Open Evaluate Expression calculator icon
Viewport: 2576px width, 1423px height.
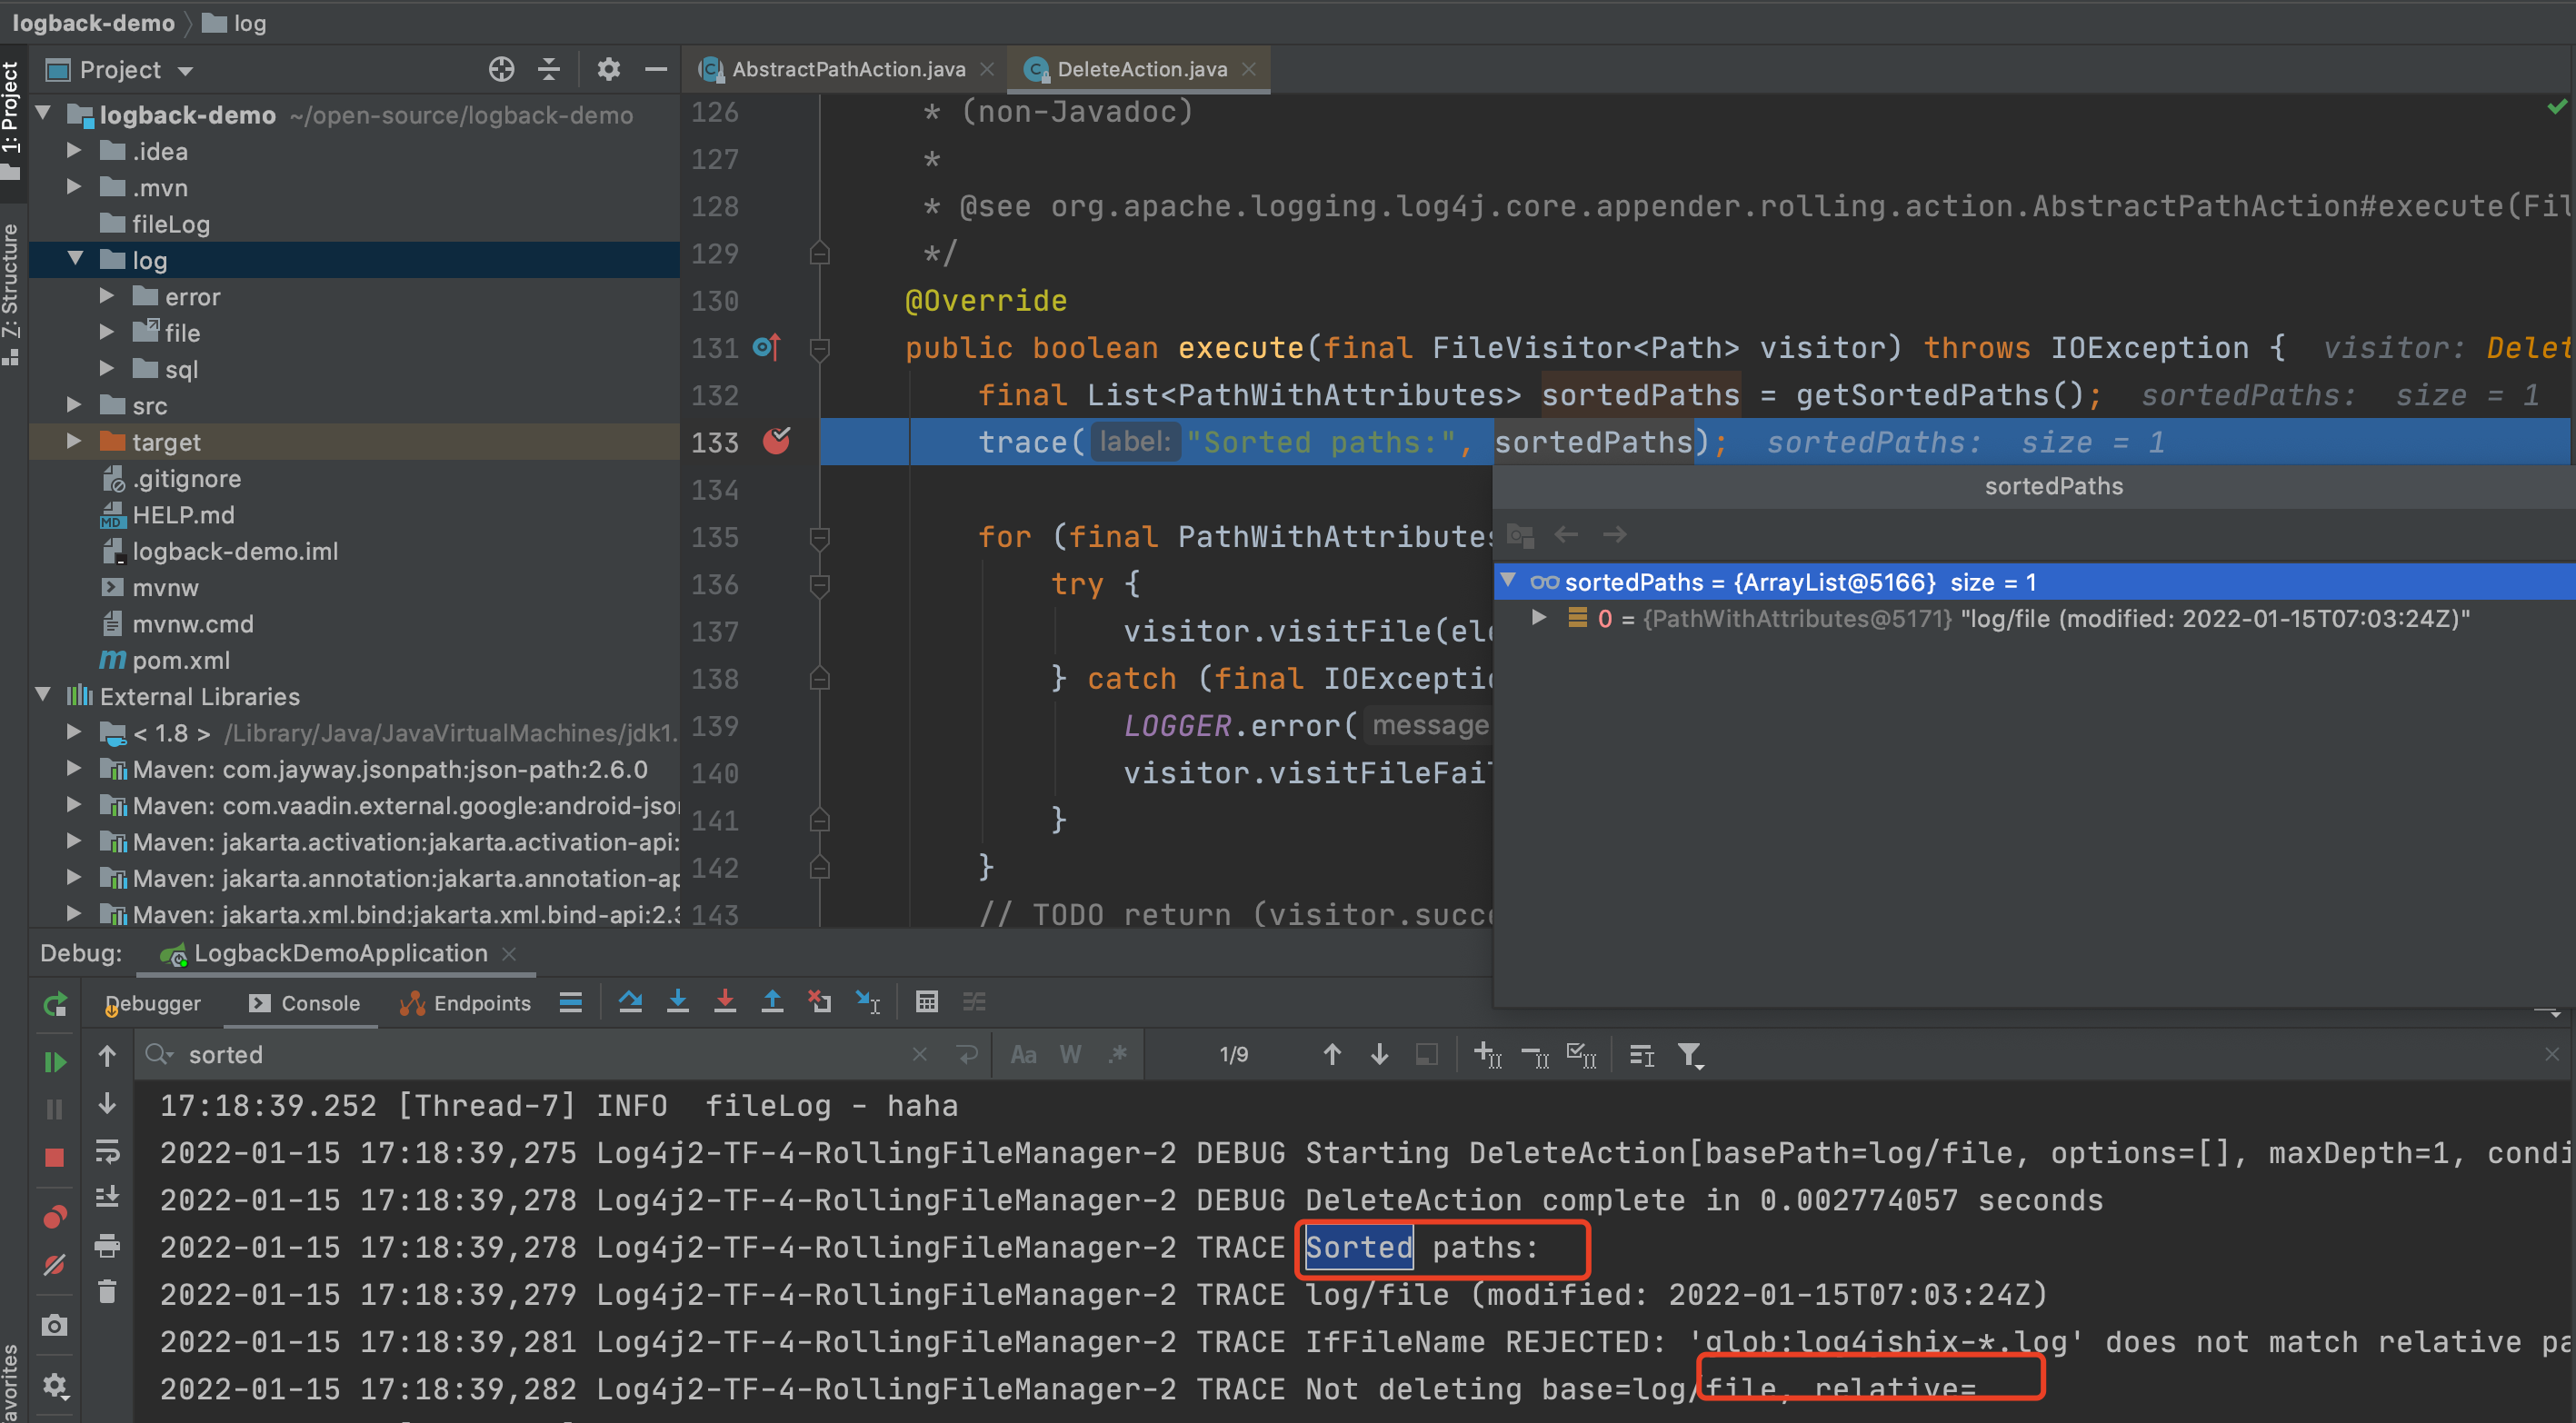(x=927, y=1002)
